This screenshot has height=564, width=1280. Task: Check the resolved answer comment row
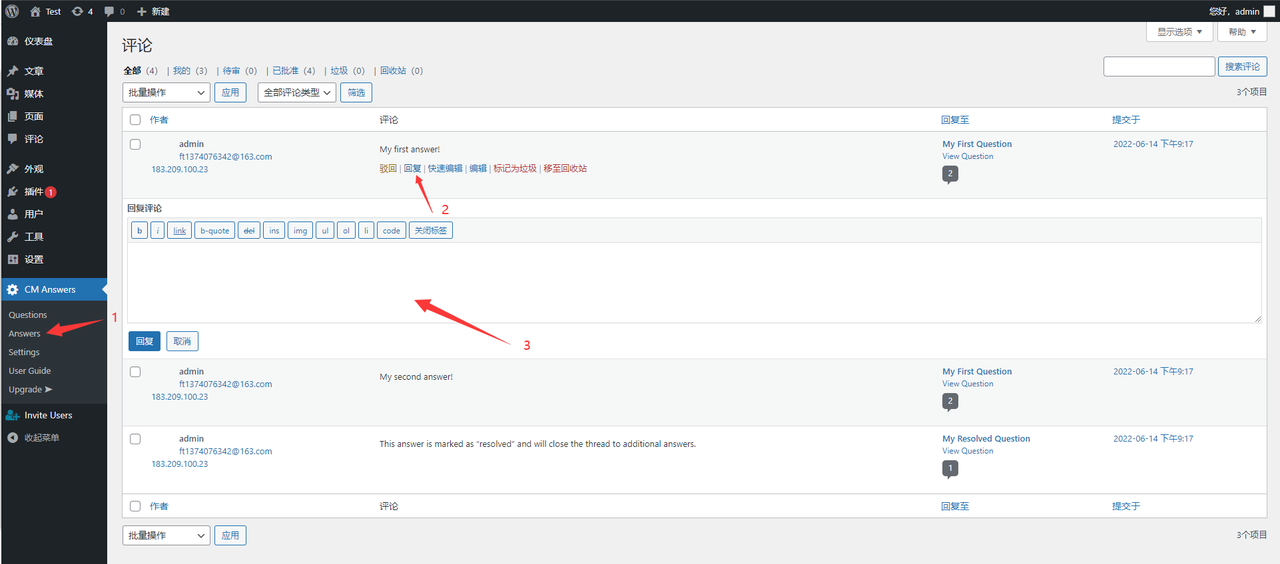click(135, 438)
